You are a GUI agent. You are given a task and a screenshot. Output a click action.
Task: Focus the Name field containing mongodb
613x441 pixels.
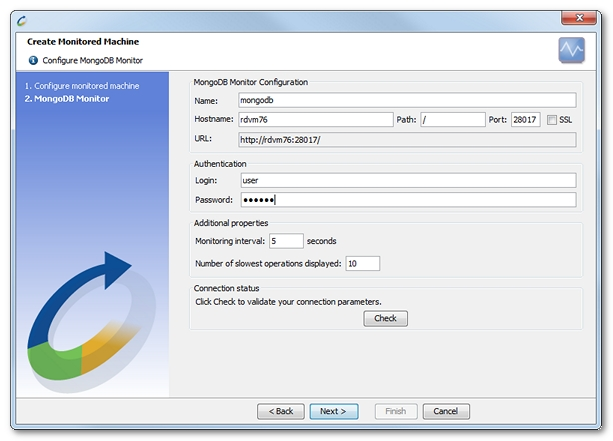tap(407, 100)
